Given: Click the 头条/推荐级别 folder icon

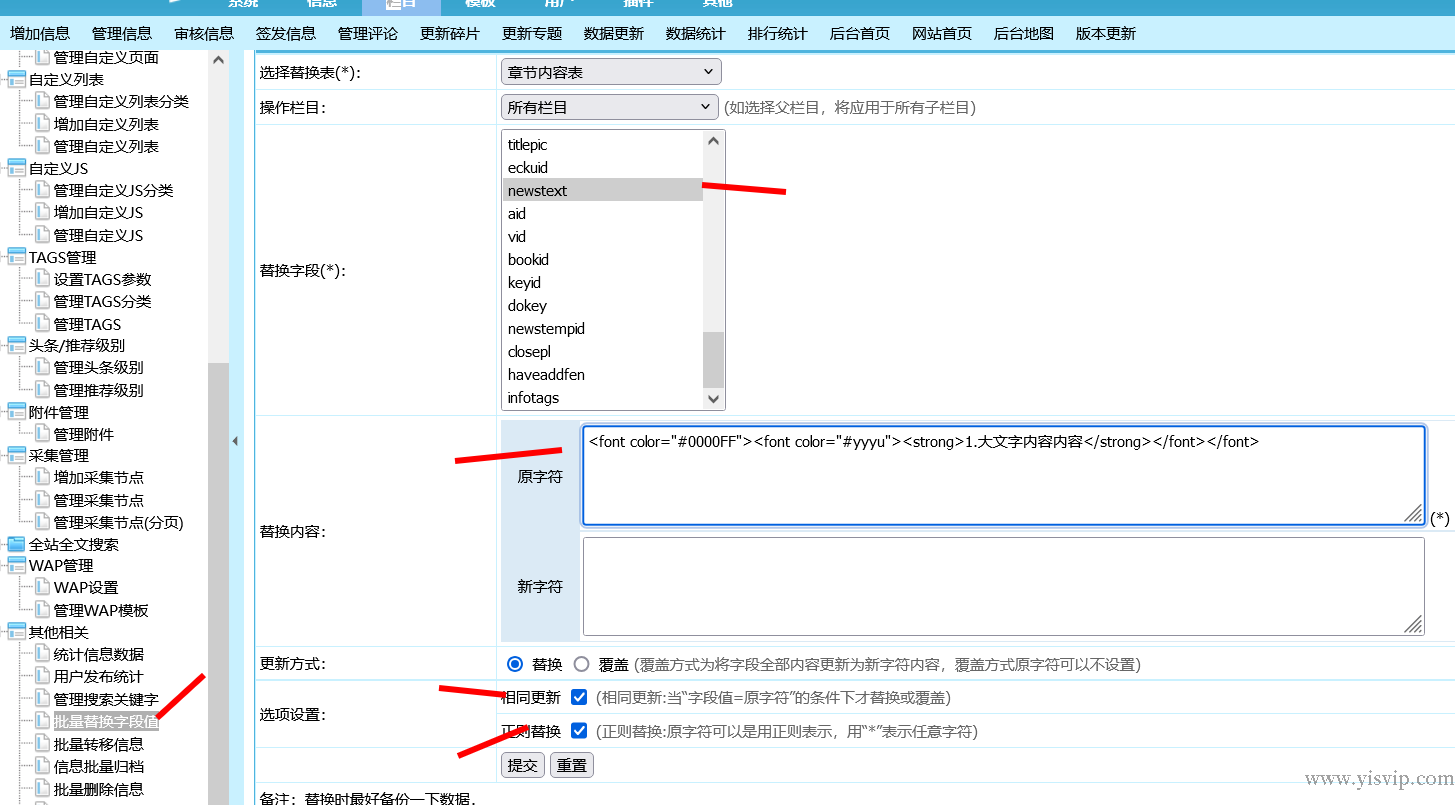Looking at the screenshot, I should [18, 345].
